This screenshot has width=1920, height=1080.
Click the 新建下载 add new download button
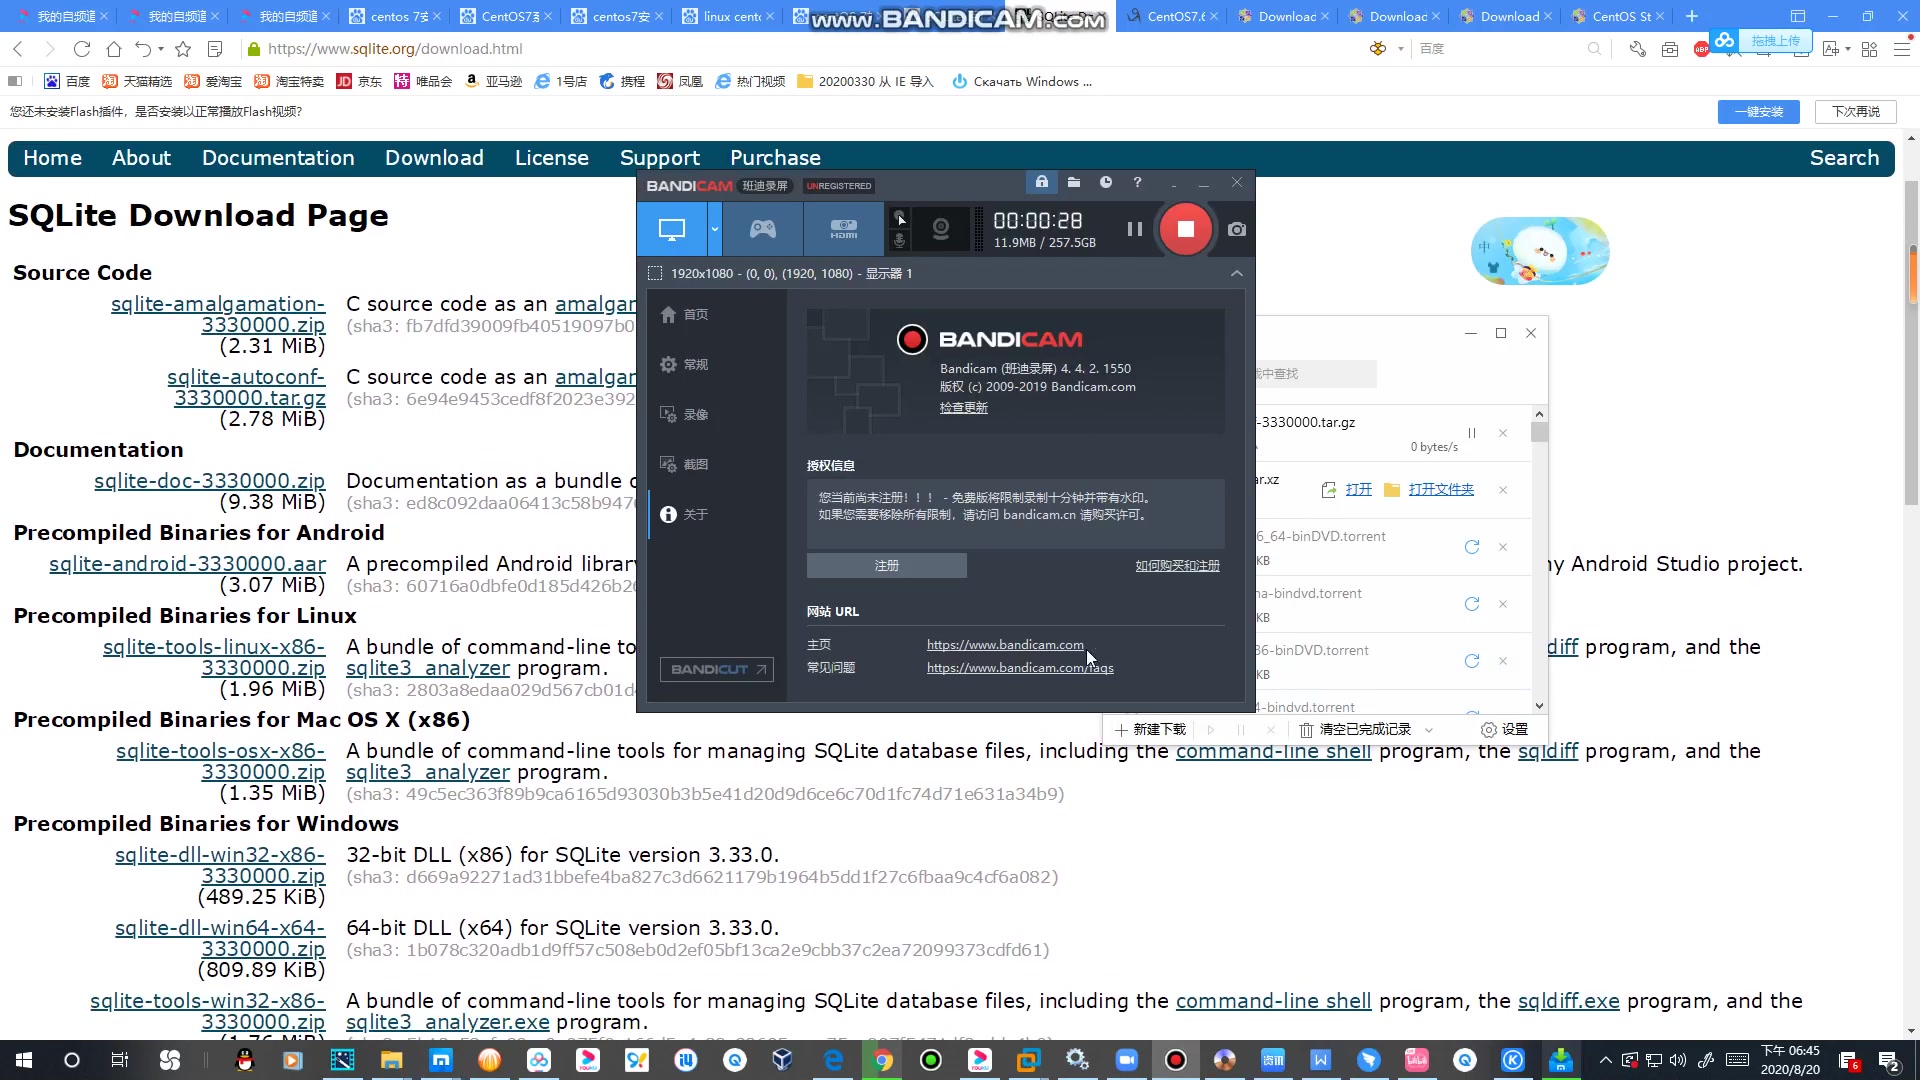click(1150, 729)
